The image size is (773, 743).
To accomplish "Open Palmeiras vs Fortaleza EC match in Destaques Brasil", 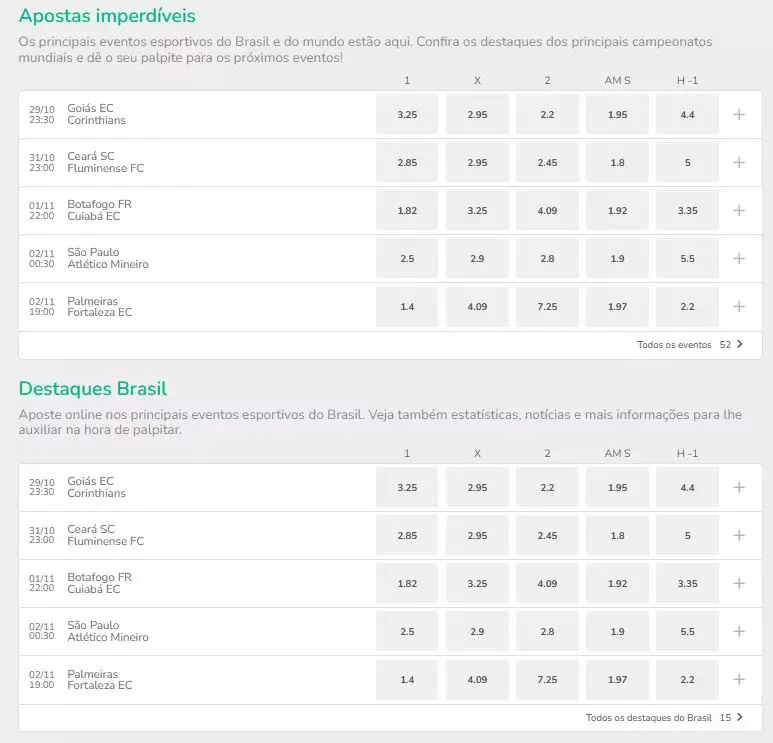I will click(99, 680).
